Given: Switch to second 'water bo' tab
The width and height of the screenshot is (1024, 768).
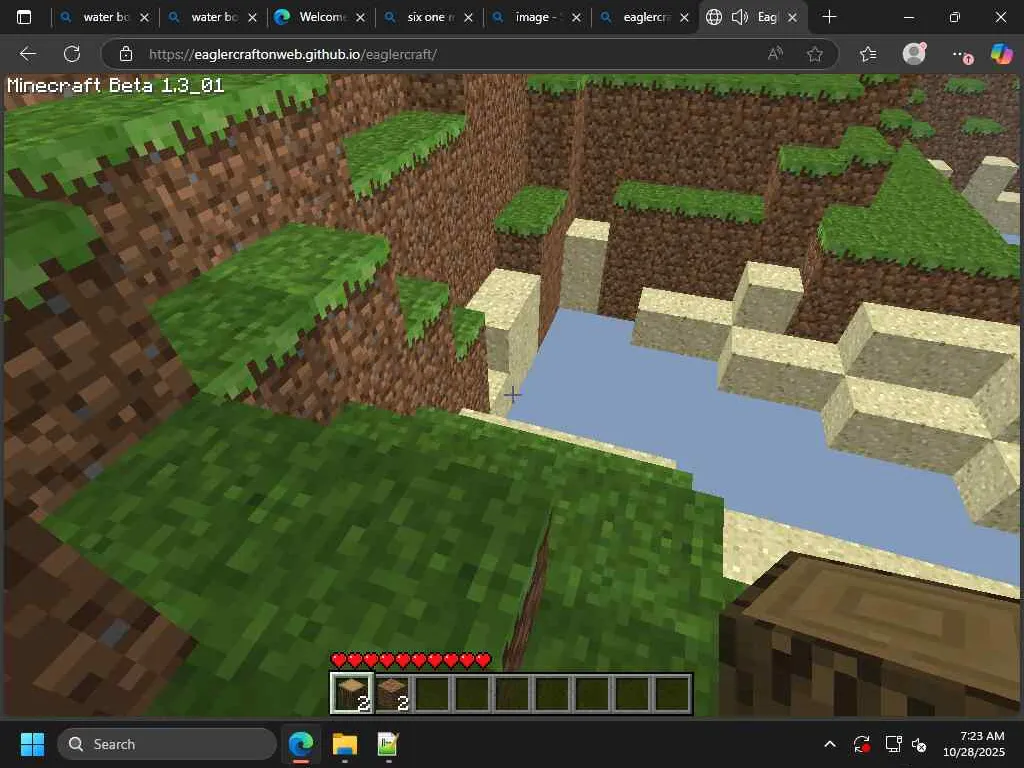Looking at the screenshot, I should point(212,17).
